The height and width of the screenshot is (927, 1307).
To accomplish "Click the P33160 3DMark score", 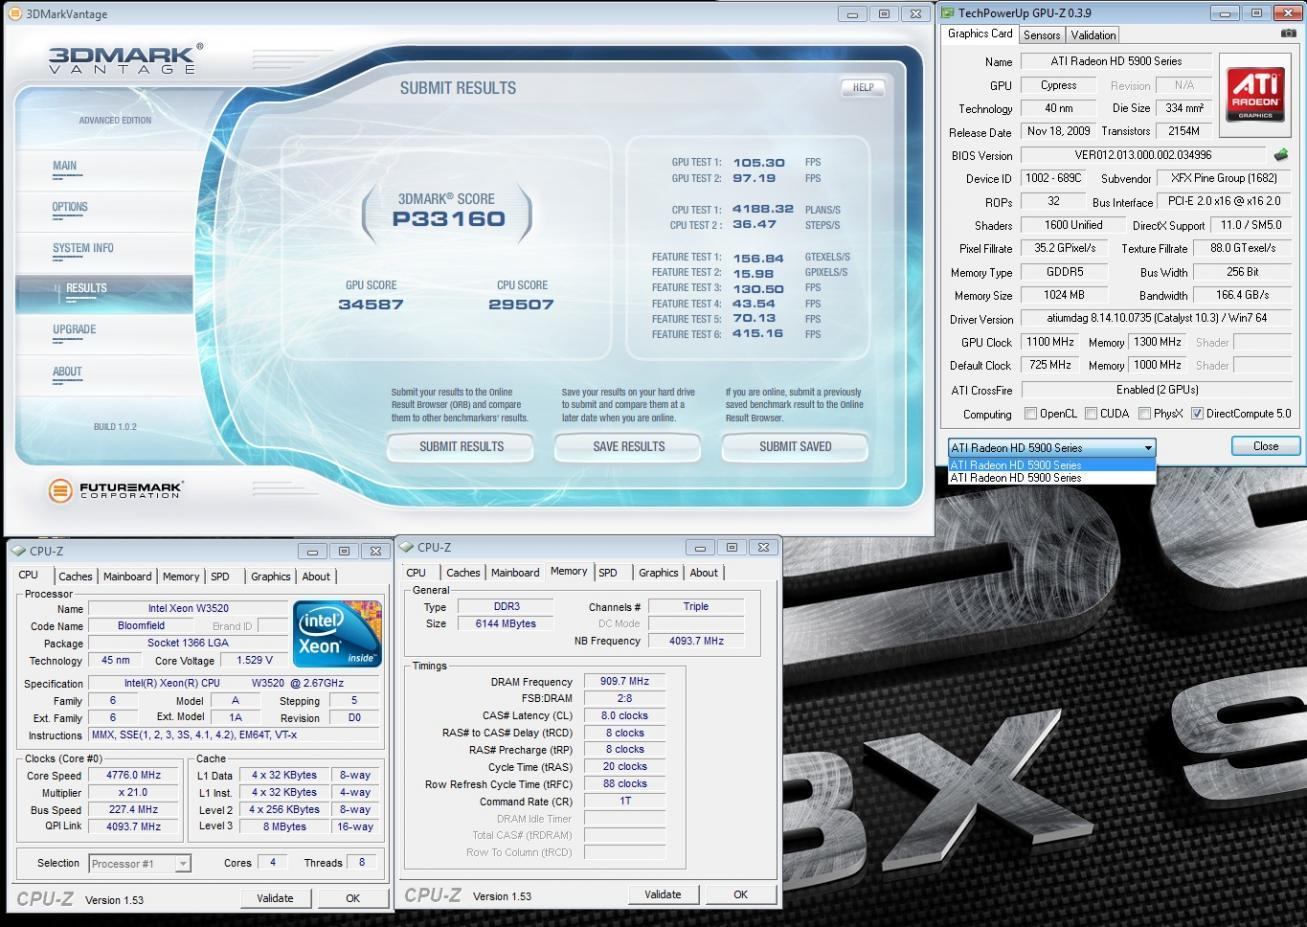I will 448,220.
